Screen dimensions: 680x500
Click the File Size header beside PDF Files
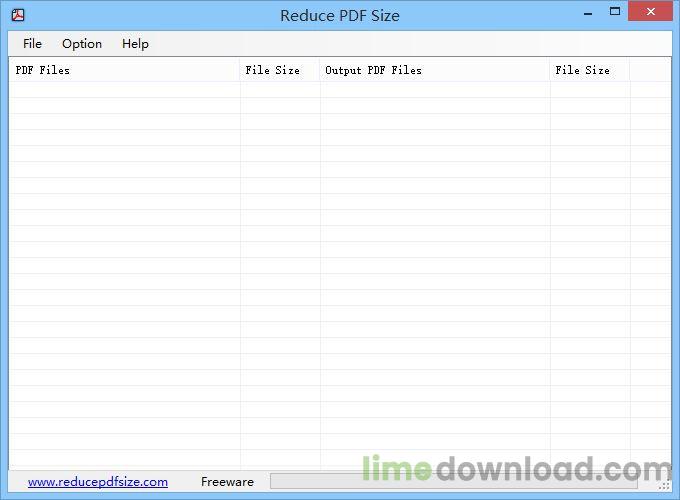coord(280,70)
